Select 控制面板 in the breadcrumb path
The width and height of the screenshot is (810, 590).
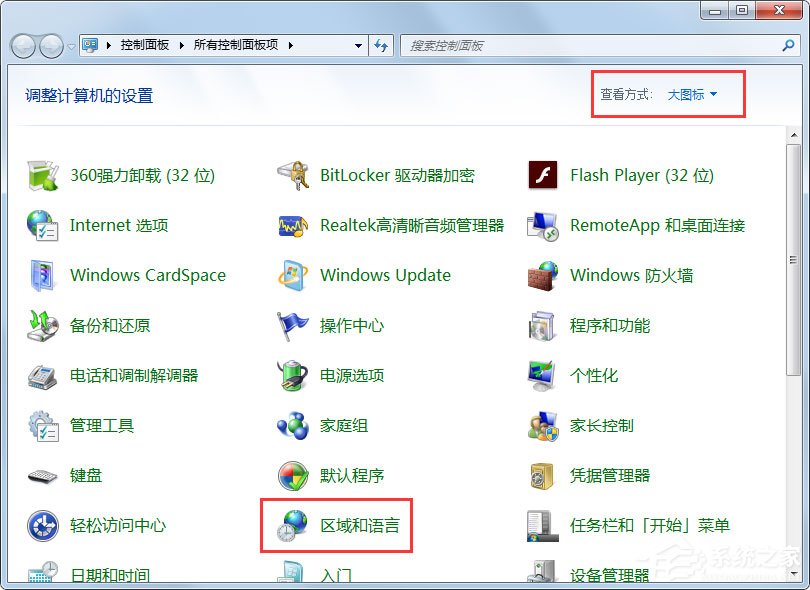143,45
